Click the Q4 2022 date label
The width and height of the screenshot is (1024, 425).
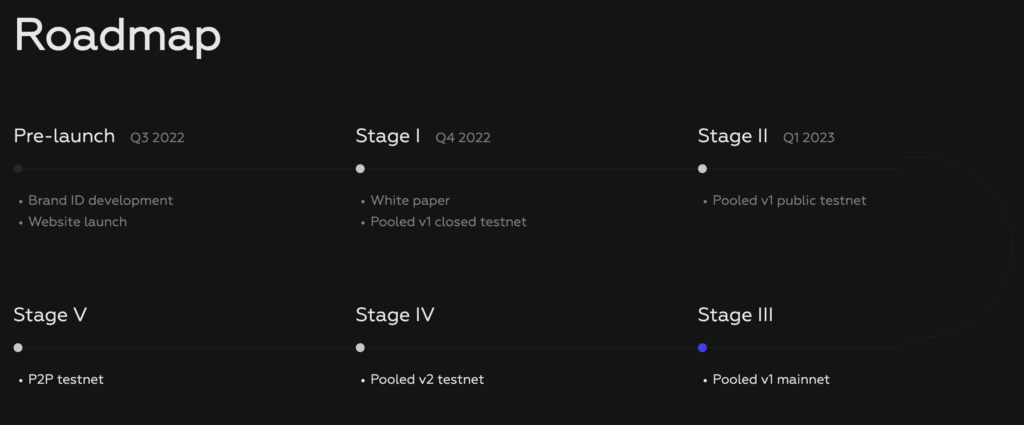[x=463, y=138]
